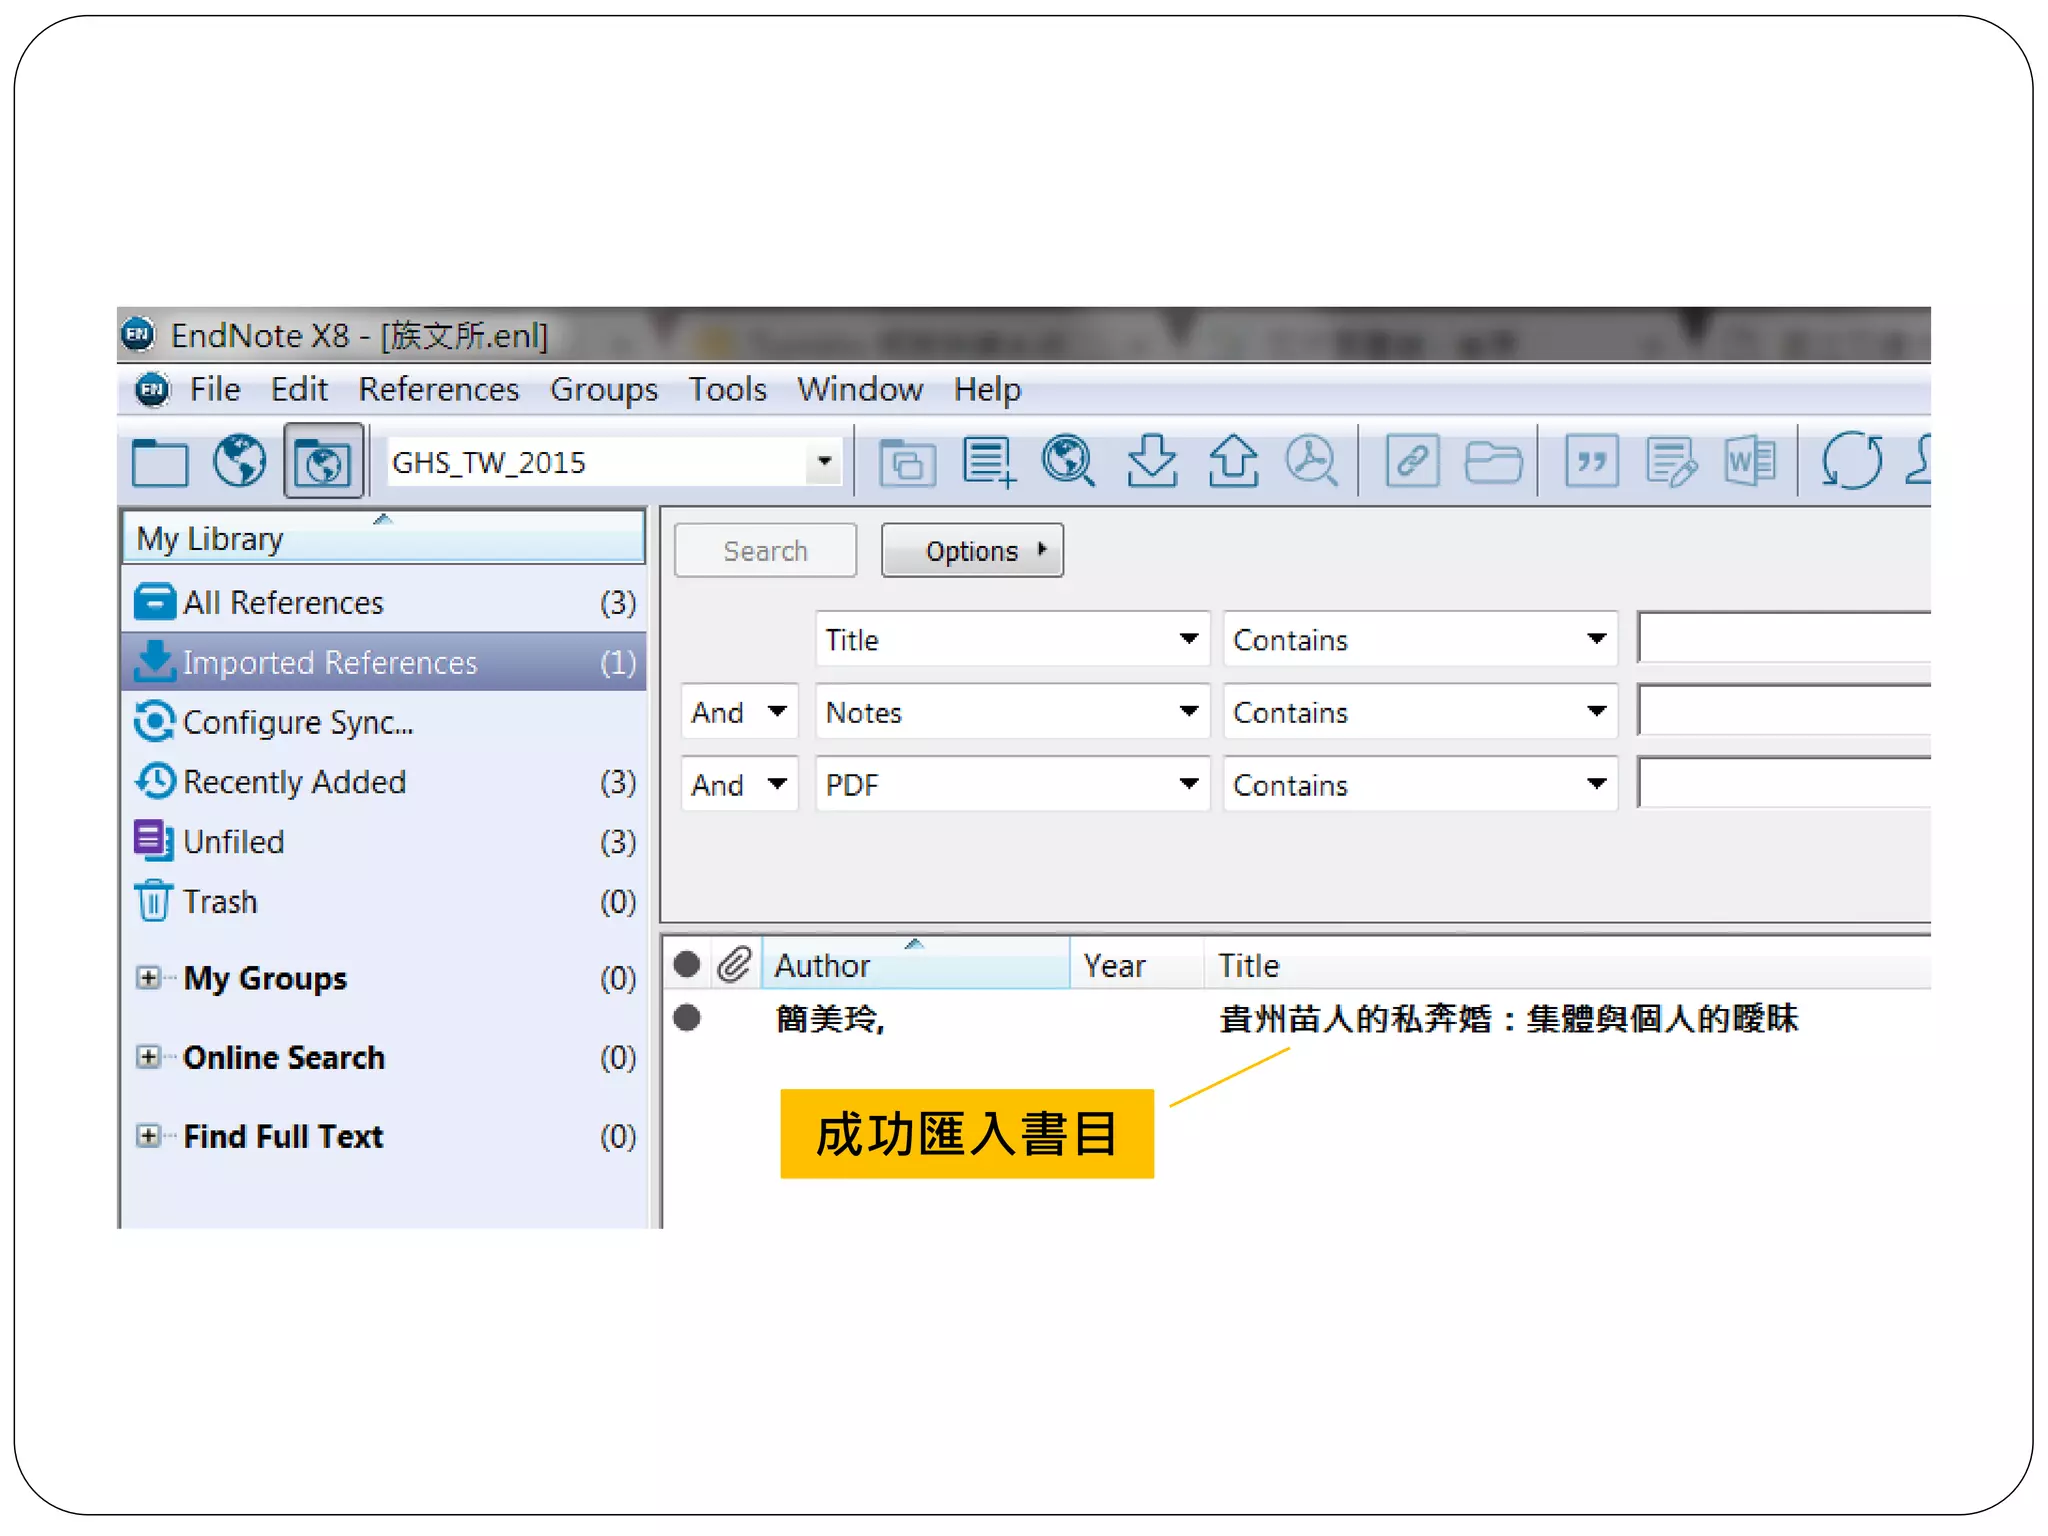This screenshot has height=1536, width=2048.
Task: Select All References in My Library
Action: click(x=283, y=603)
